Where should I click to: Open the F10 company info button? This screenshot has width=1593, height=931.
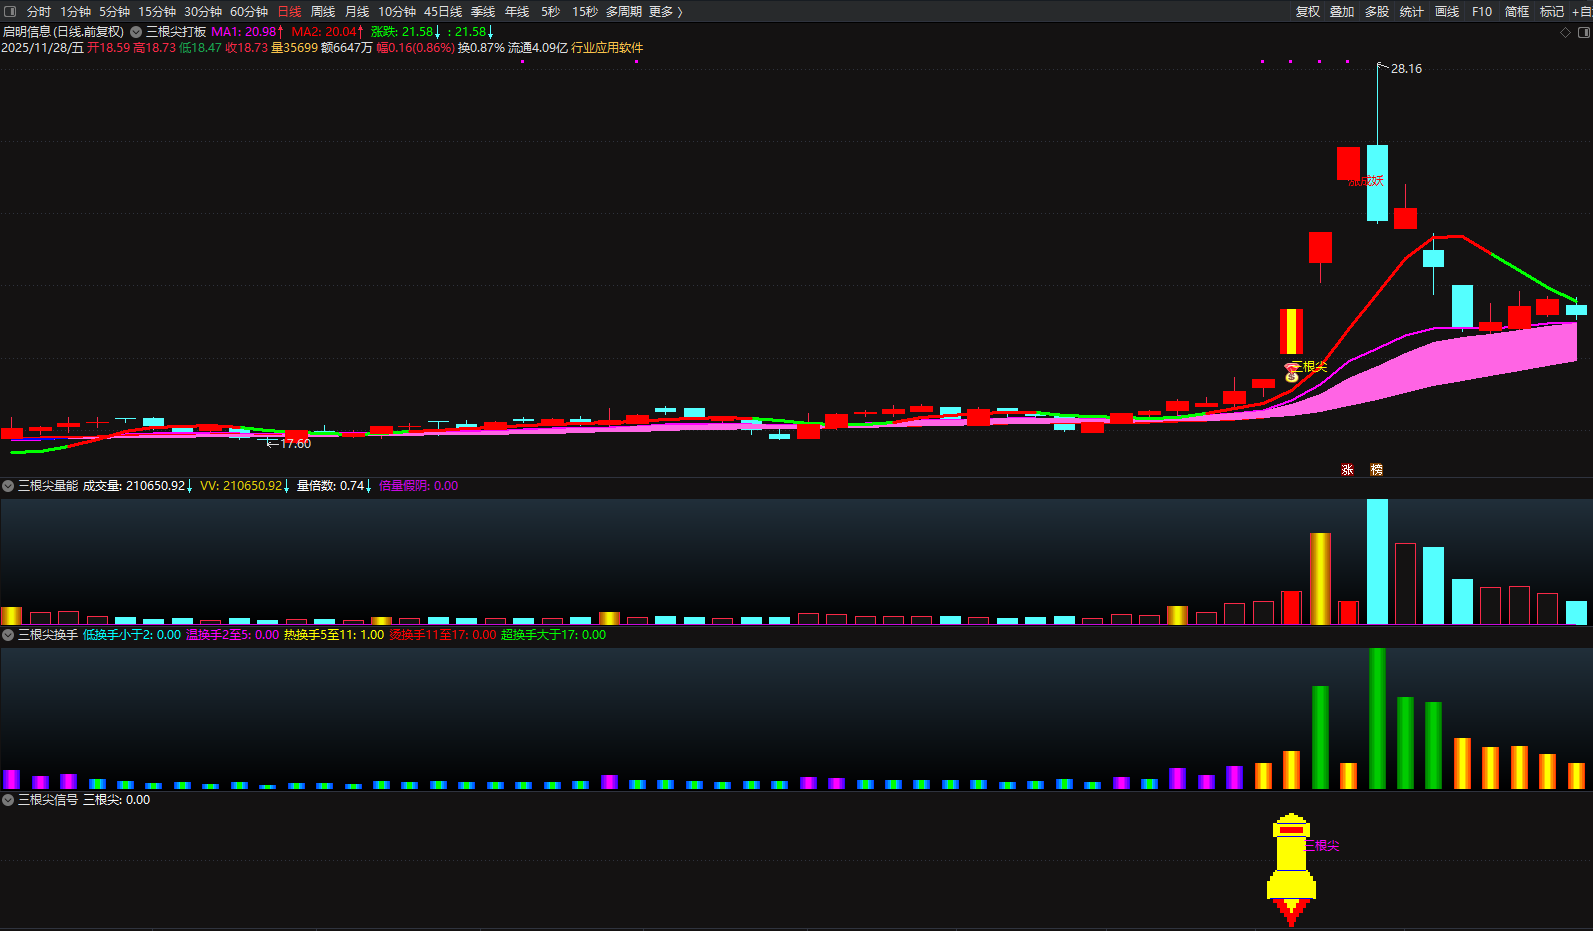(1482, 12)
